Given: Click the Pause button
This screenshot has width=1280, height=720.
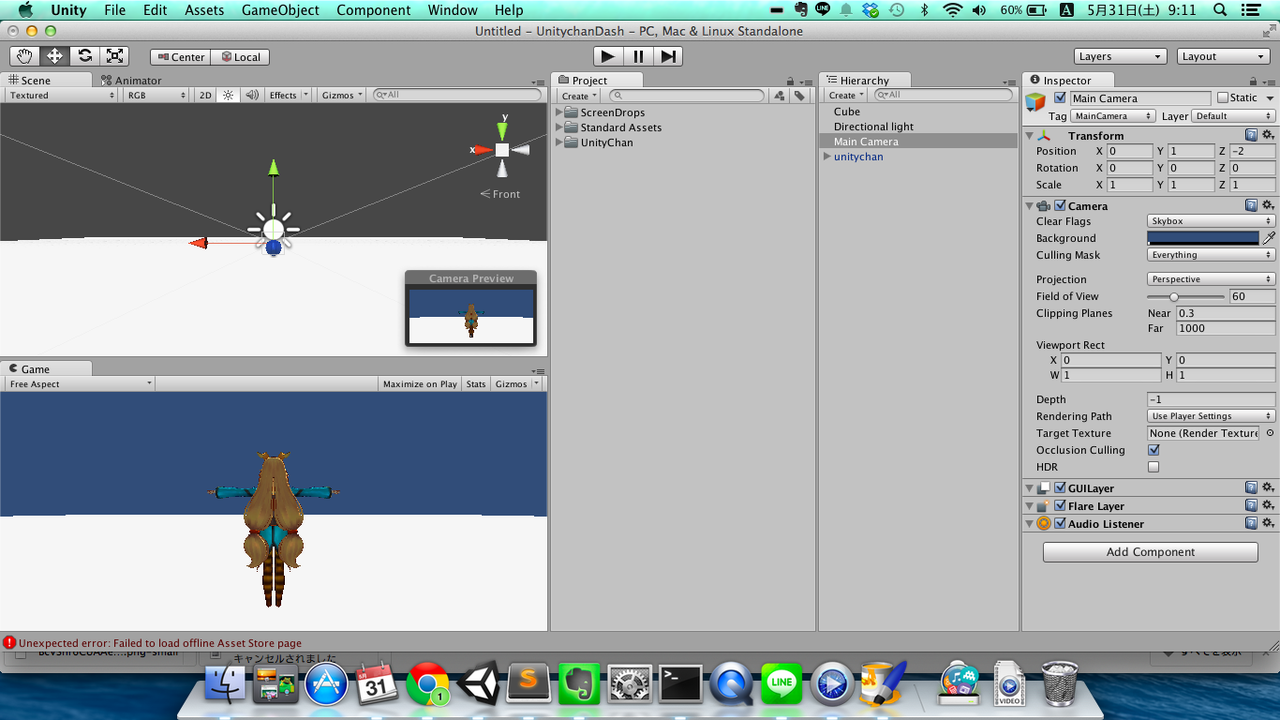Looking at the screenshot, I should tap(638, 57).
